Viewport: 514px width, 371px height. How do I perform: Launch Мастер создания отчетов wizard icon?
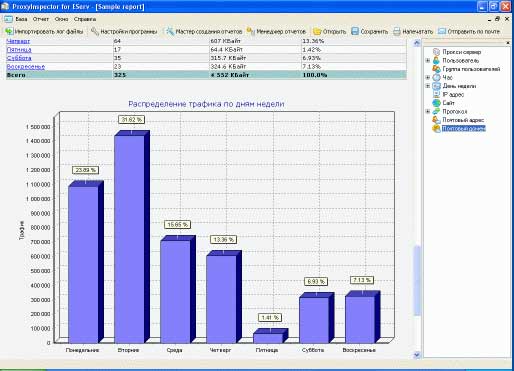pos(170,31)
